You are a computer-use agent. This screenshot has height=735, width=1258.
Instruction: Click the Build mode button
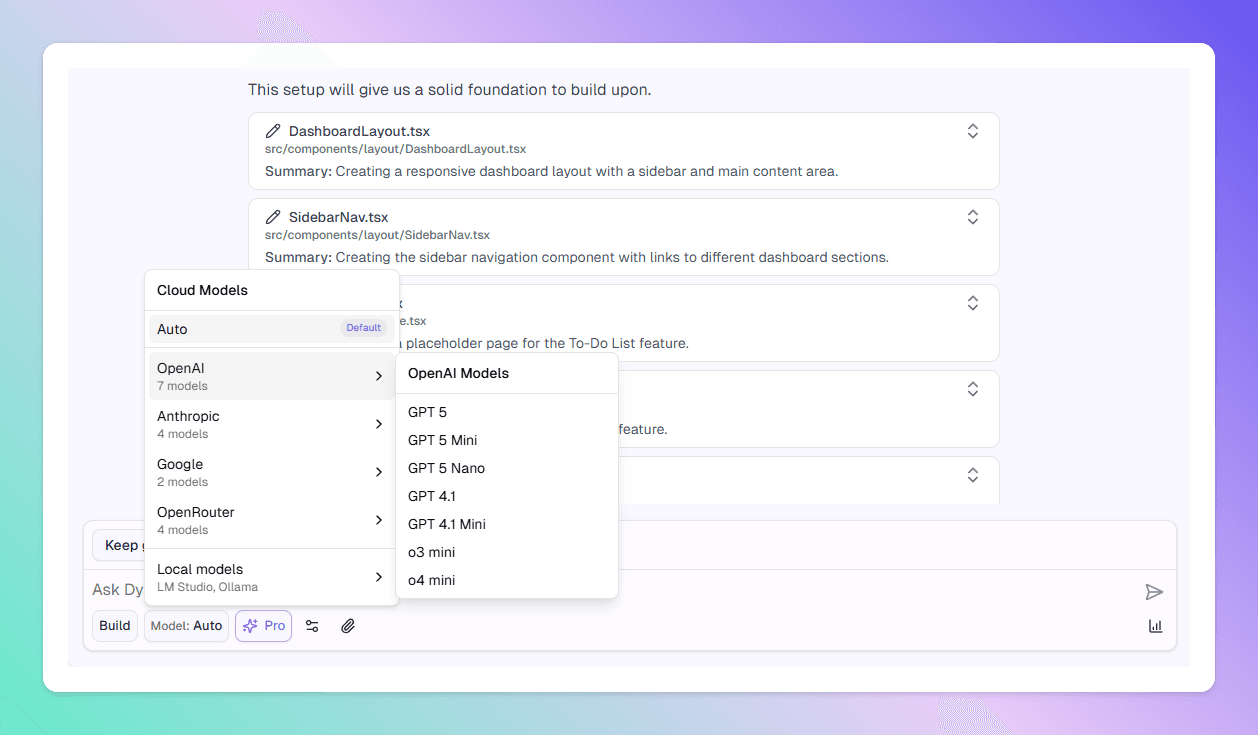tap(115, 626)
